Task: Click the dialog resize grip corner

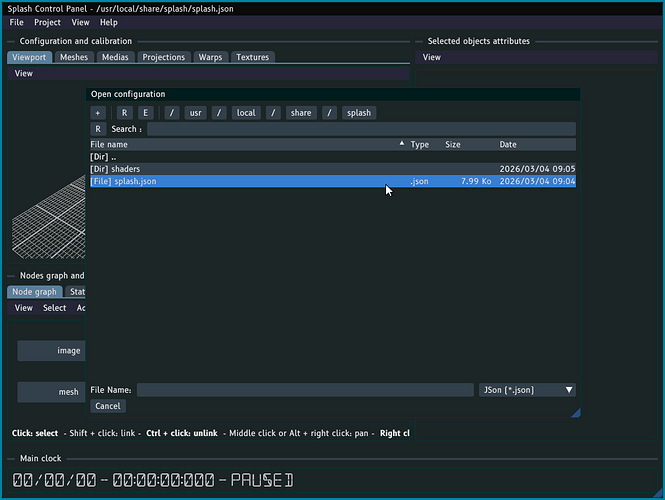Action: click(x=575, y=412)
